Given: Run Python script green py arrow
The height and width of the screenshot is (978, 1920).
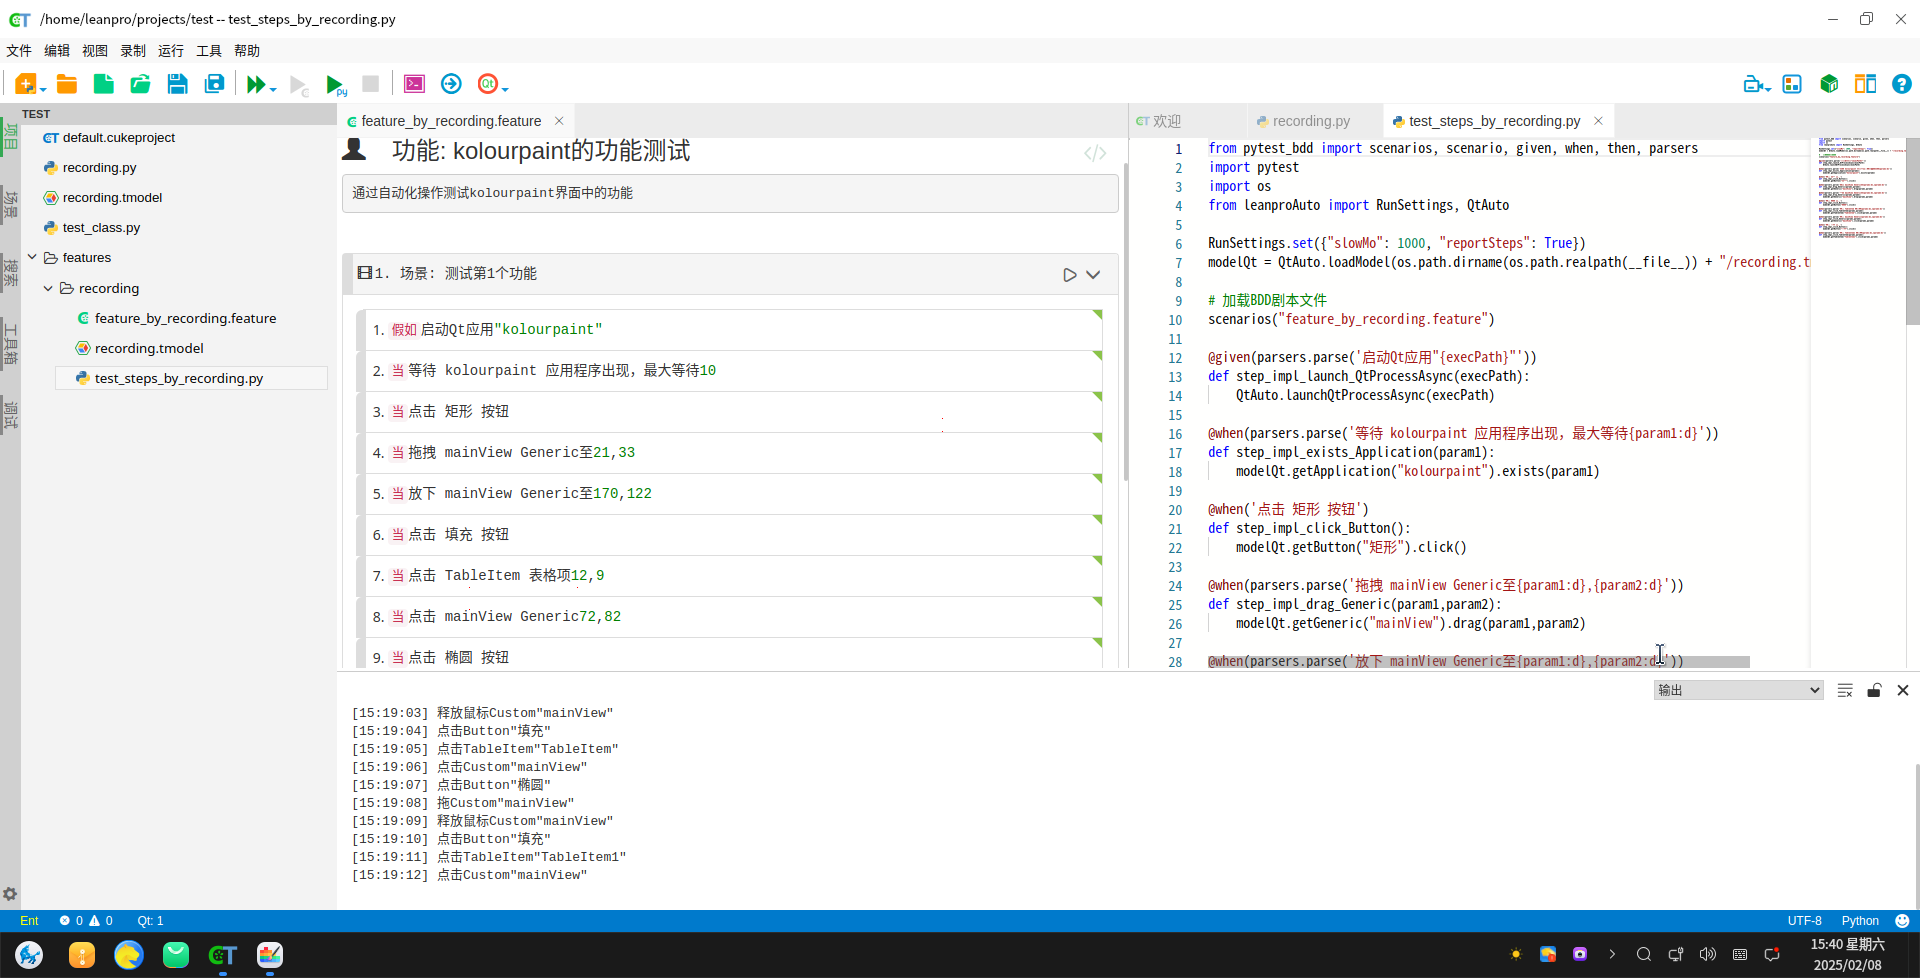Looking at the screenshot, I should (336, 85).
